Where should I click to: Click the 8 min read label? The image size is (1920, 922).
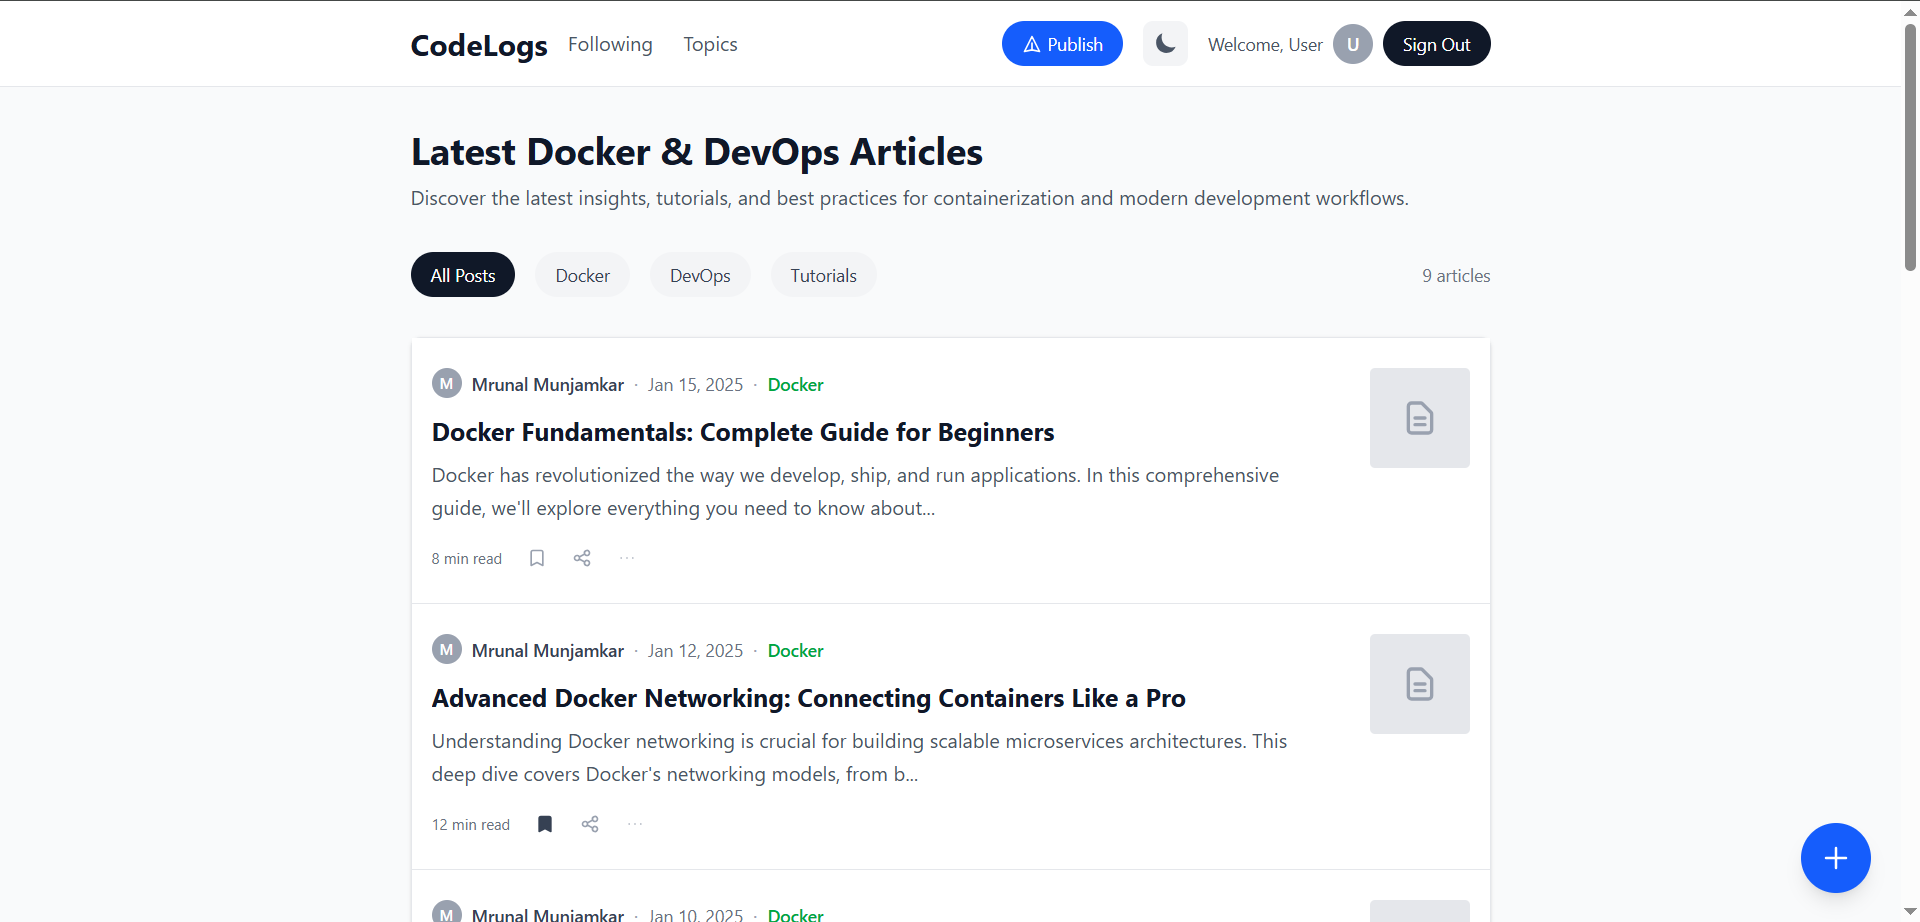pos(467,559)
